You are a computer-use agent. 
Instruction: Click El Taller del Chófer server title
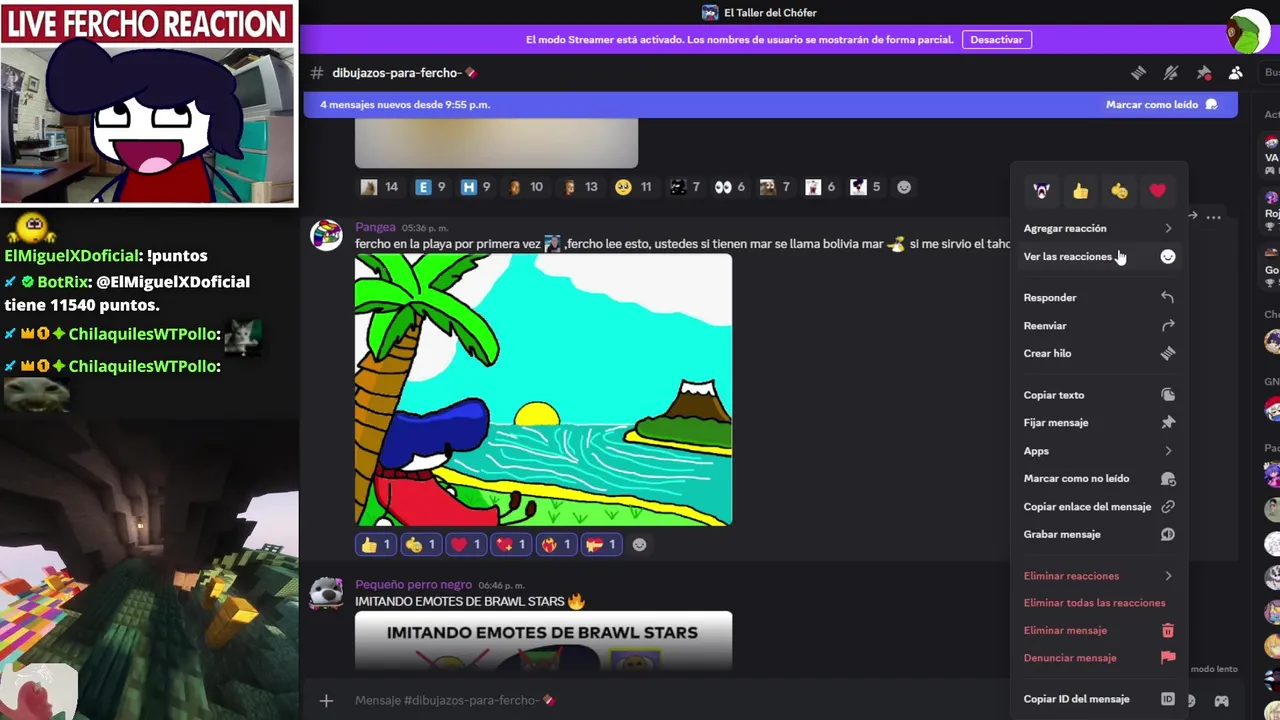click(770, 13)
